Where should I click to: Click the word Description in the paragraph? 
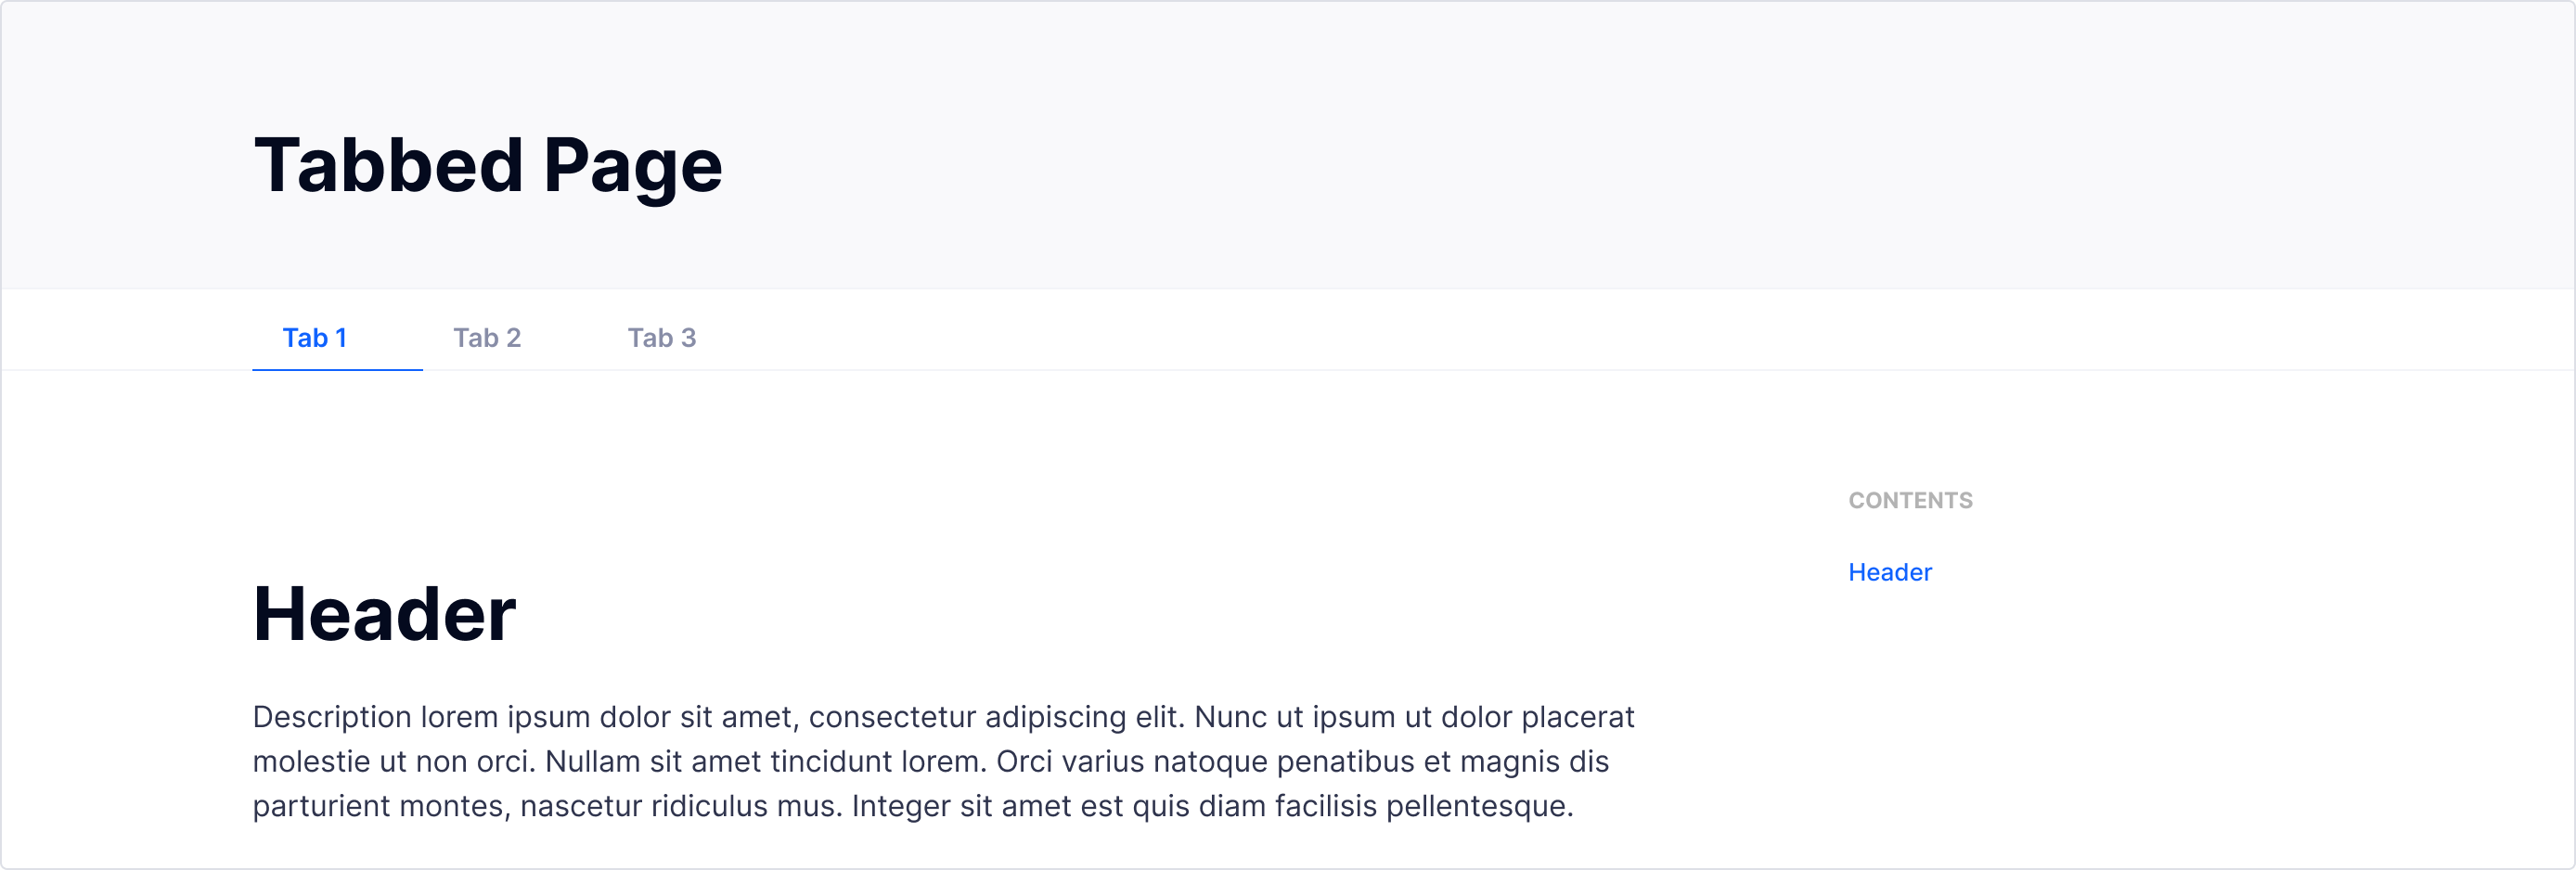[x=330, y=716]
